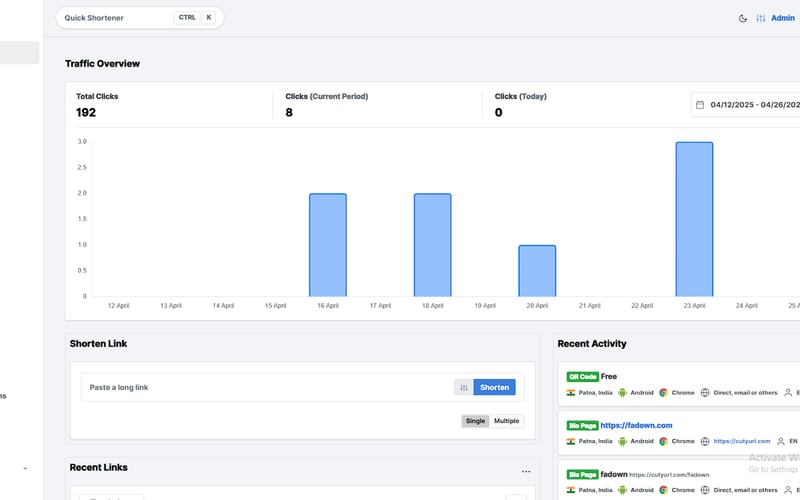Click into Paste a long link field
The height and width of the screenshot is (500, 800).
click(x=268, y=387)
